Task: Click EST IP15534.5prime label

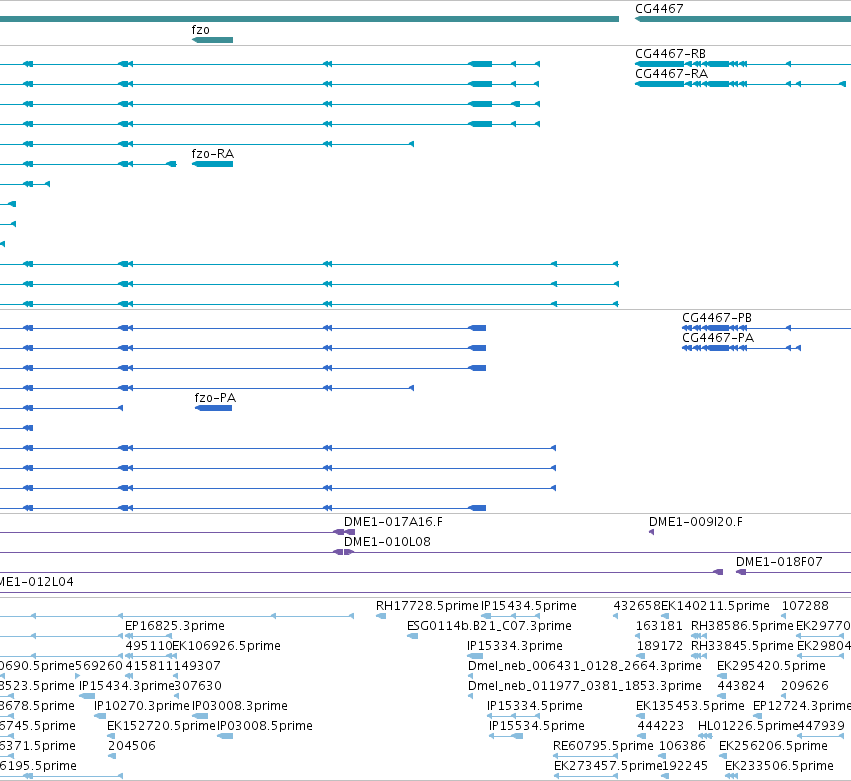Action: coord(537,726)
